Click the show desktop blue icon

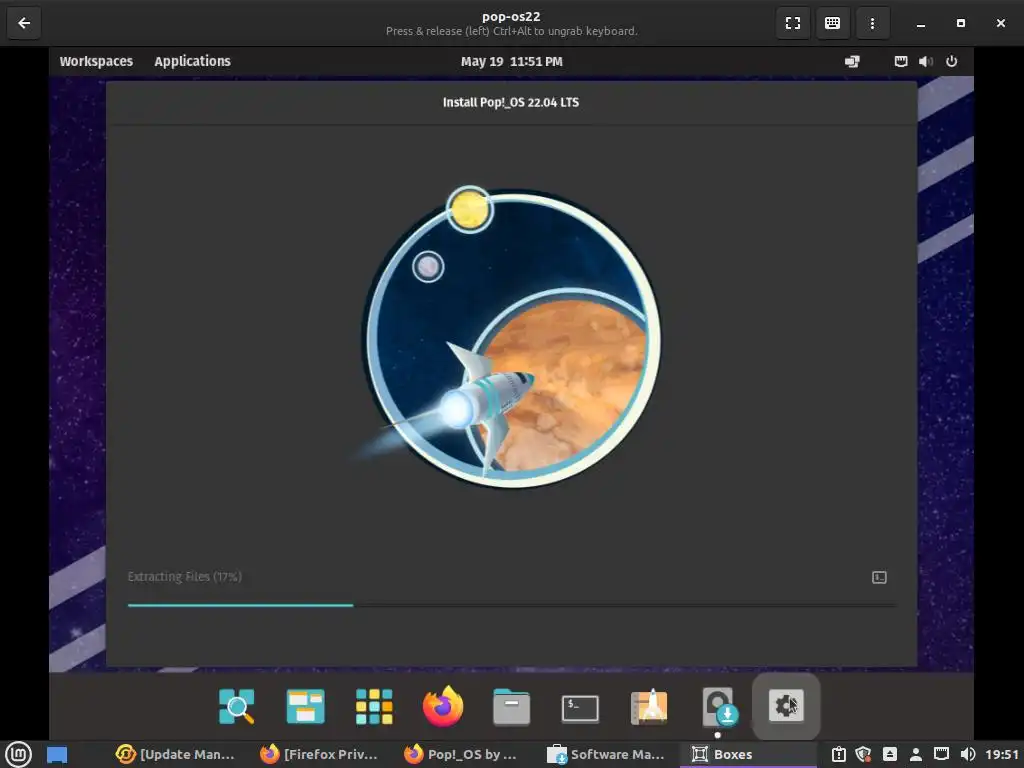tap(57, 754)
